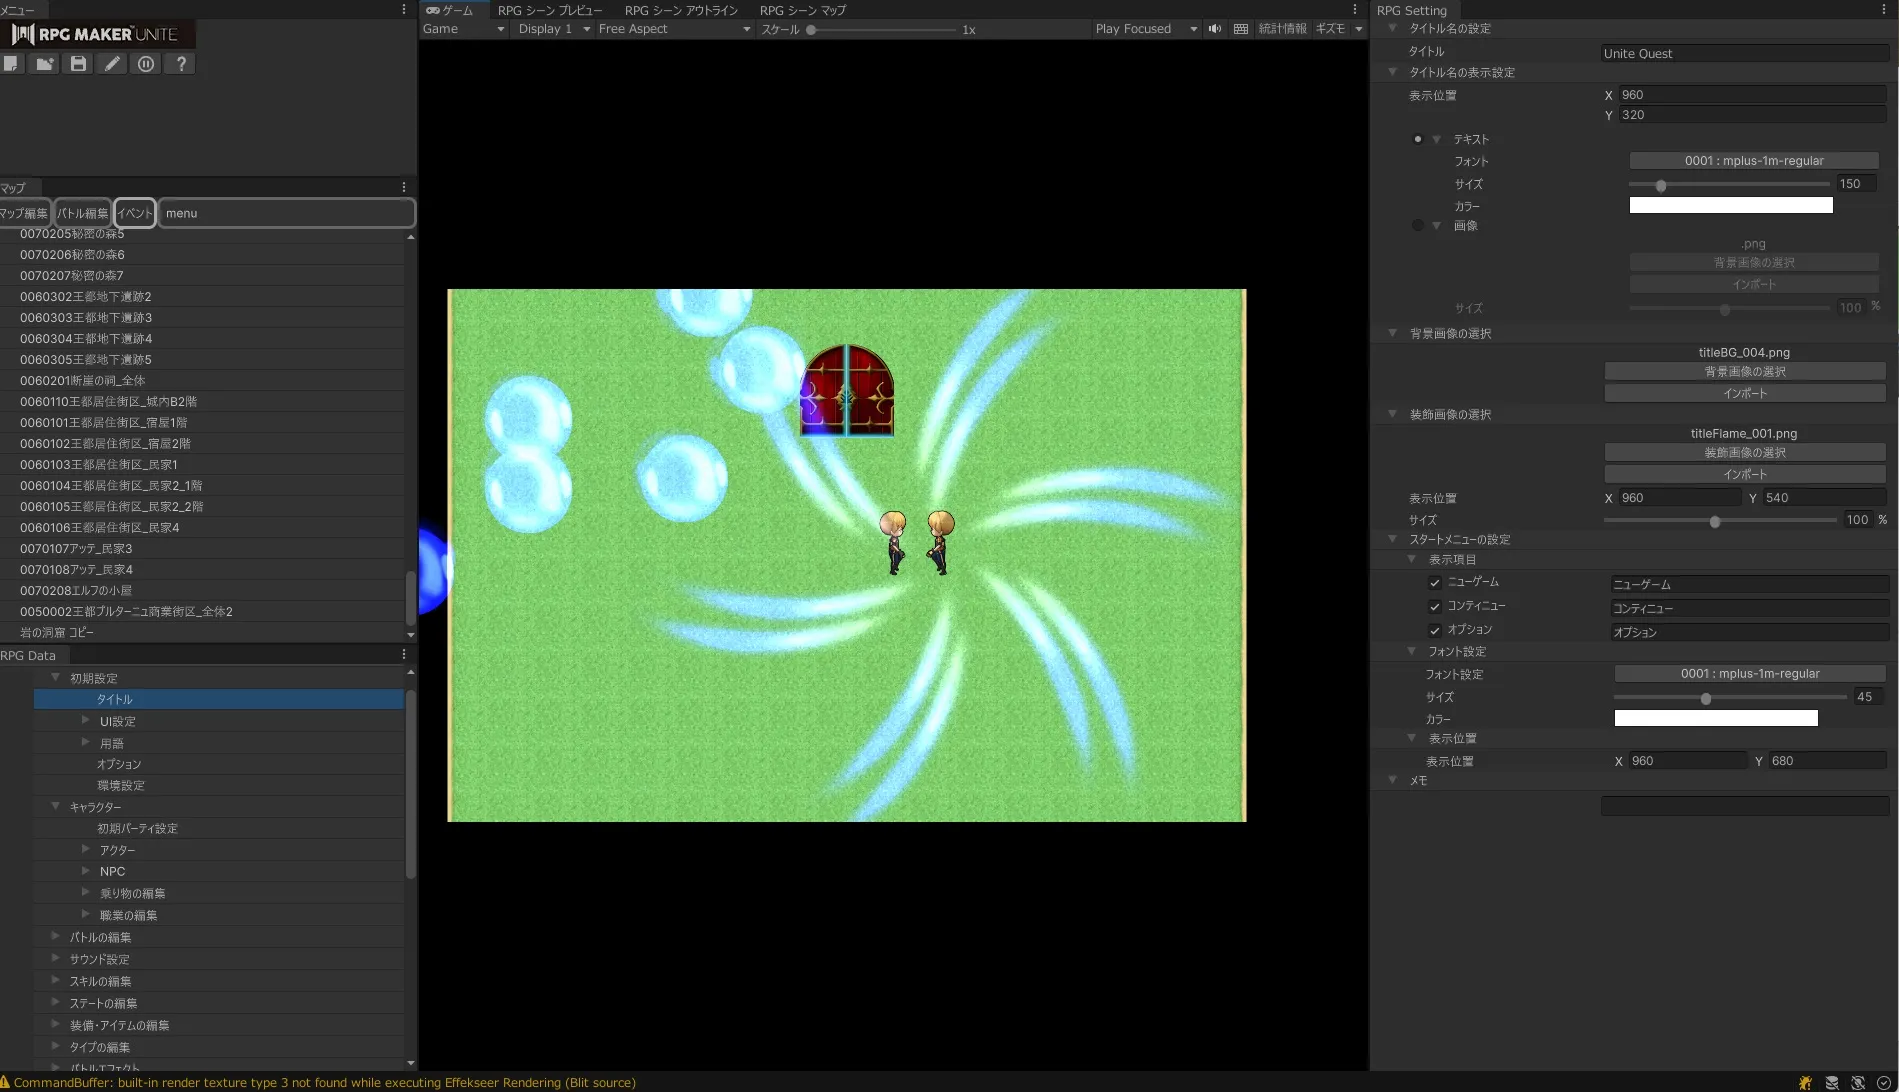The image size is (1899, 1092).
Task: Click the new project icon in menu toolbar
Action: pos(11,64)
